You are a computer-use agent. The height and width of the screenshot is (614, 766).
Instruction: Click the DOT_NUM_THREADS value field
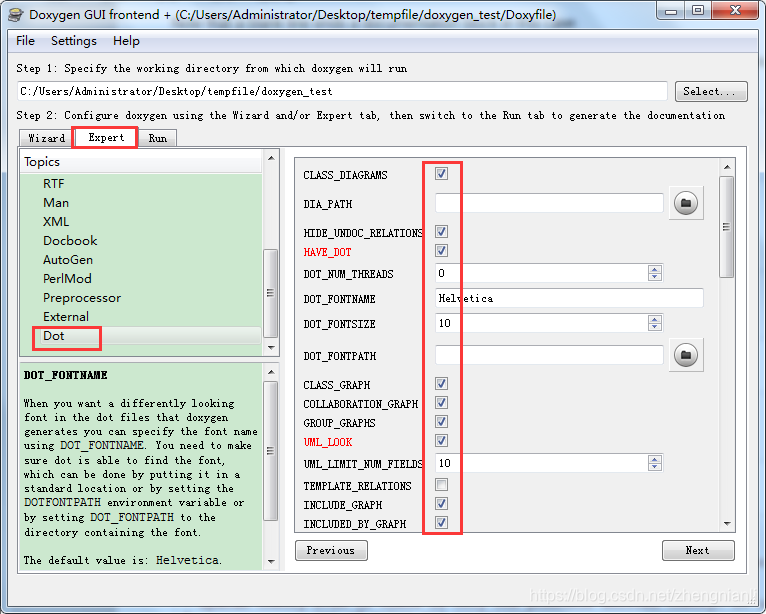541,273
